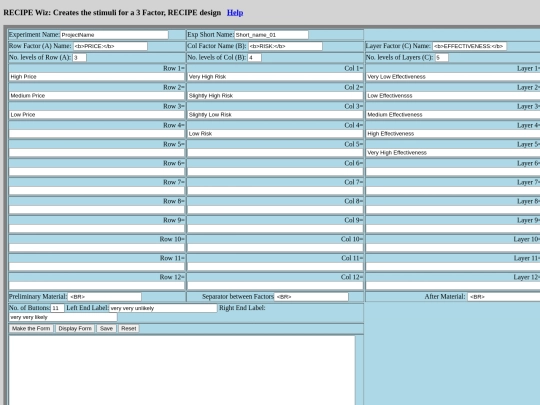Click the empty Row 11 input field
Screen dimensions: 540x405
pyautogui.click(x=97, y=266)
